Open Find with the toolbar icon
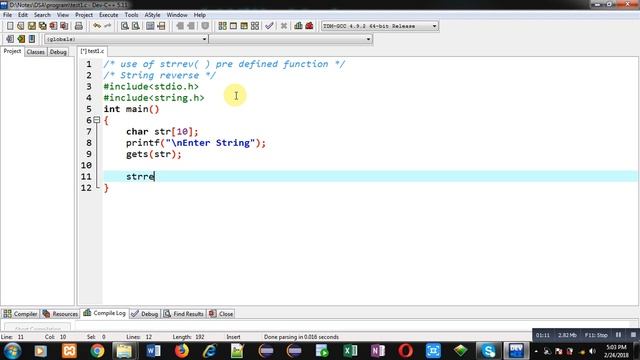The width and height of the screenshot is (640, 360). 124,26
